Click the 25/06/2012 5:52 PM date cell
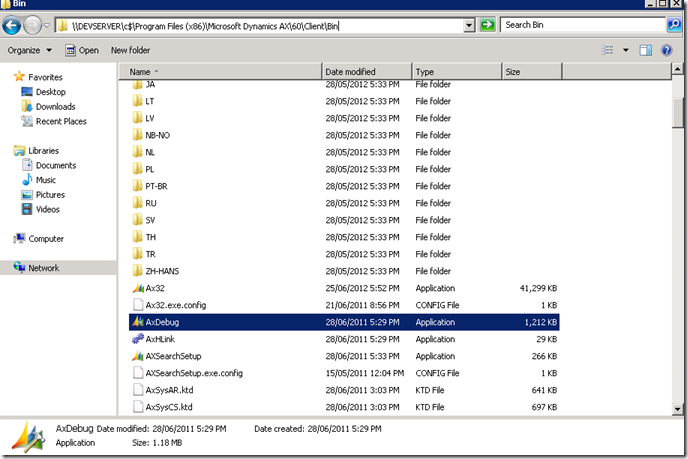688x459 pixels. pos(362,288)
